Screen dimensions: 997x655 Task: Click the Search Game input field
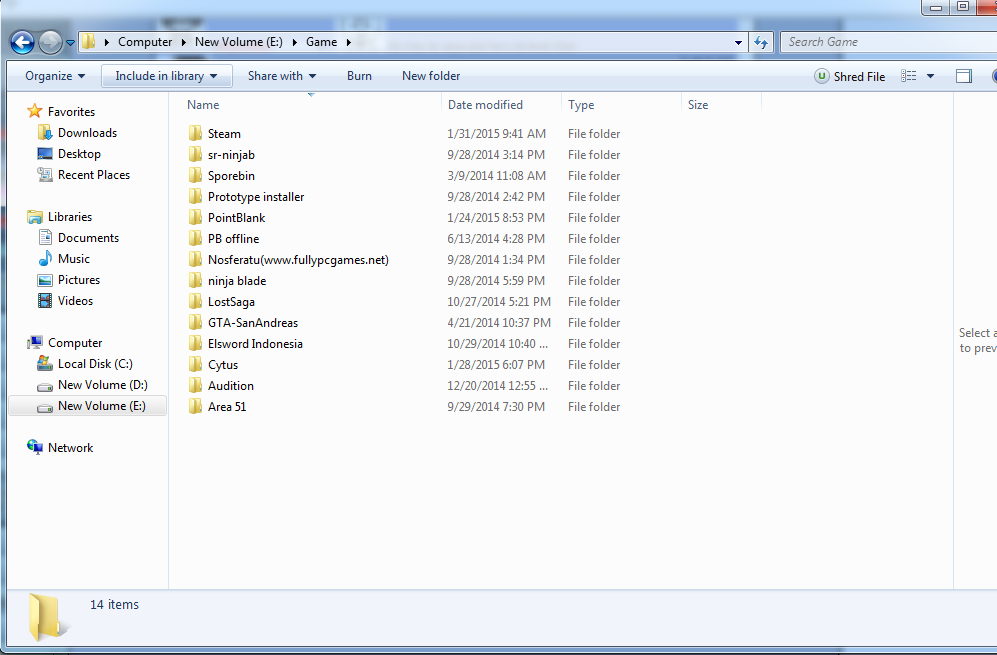click(x=888, y=42)
